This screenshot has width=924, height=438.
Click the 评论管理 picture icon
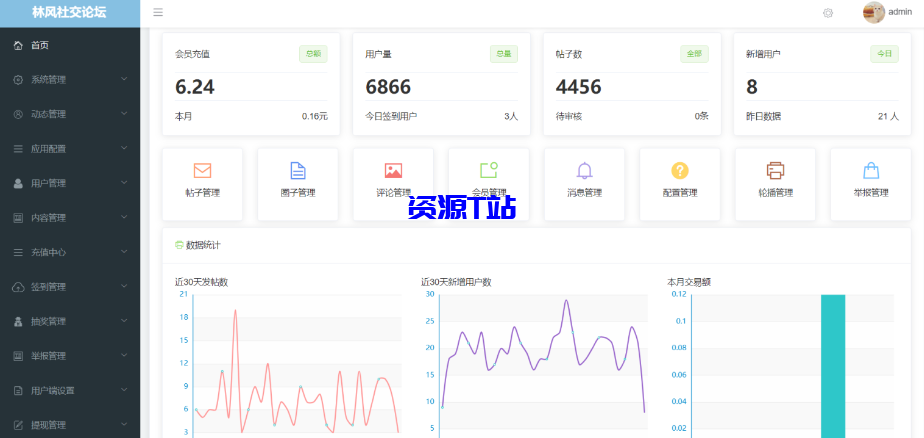click(x=394, y=171)
